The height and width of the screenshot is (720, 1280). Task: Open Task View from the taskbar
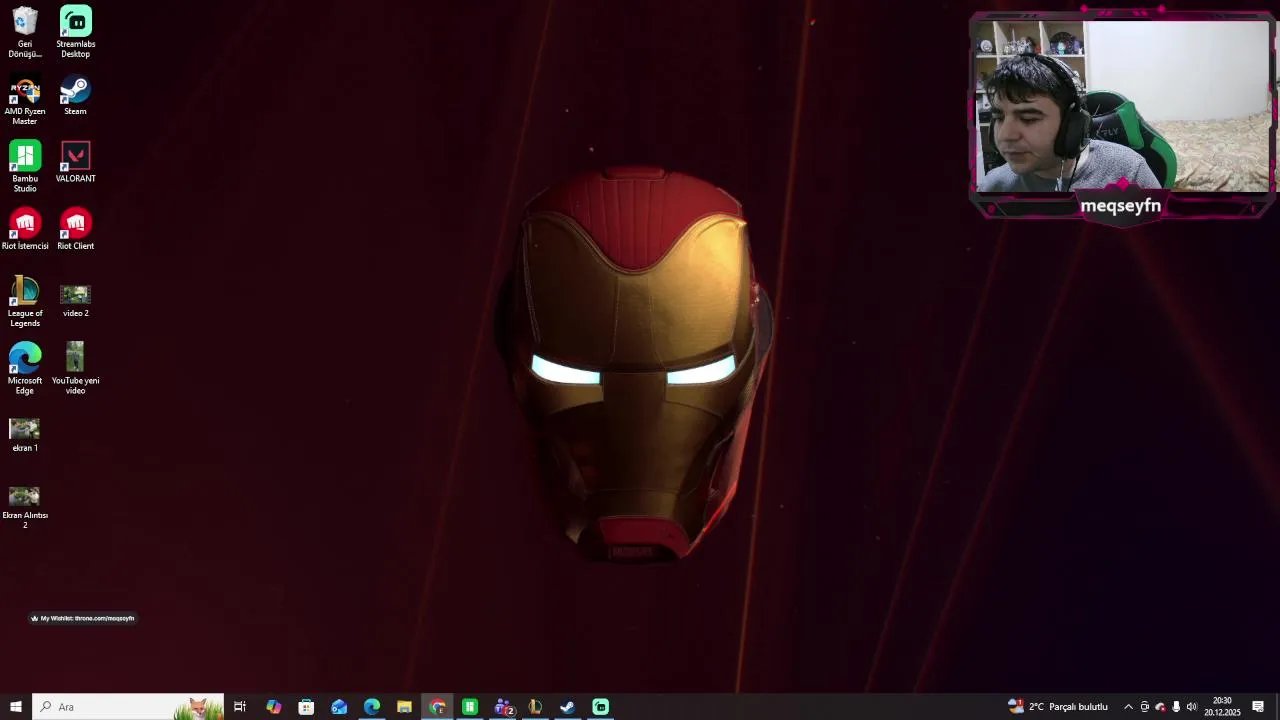(x=240, y=707)
